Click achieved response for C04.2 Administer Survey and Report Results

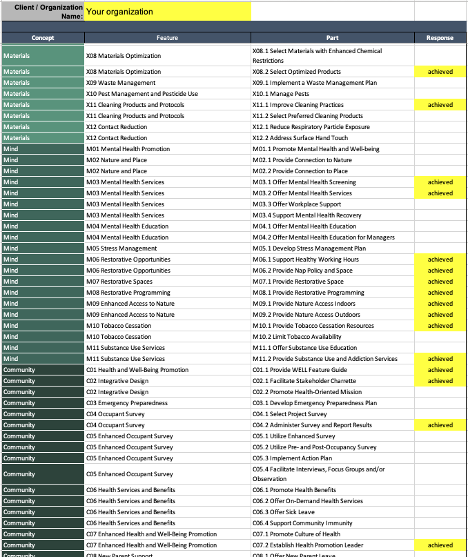click(x=440, y=425)
